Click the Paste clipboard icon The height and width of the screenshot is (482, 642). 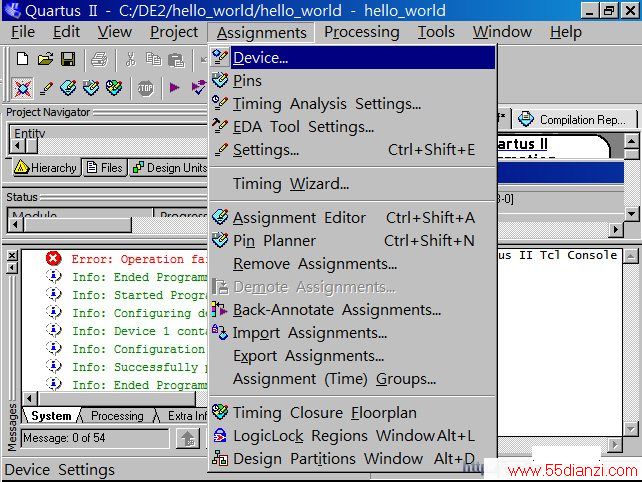coord(176,60)
